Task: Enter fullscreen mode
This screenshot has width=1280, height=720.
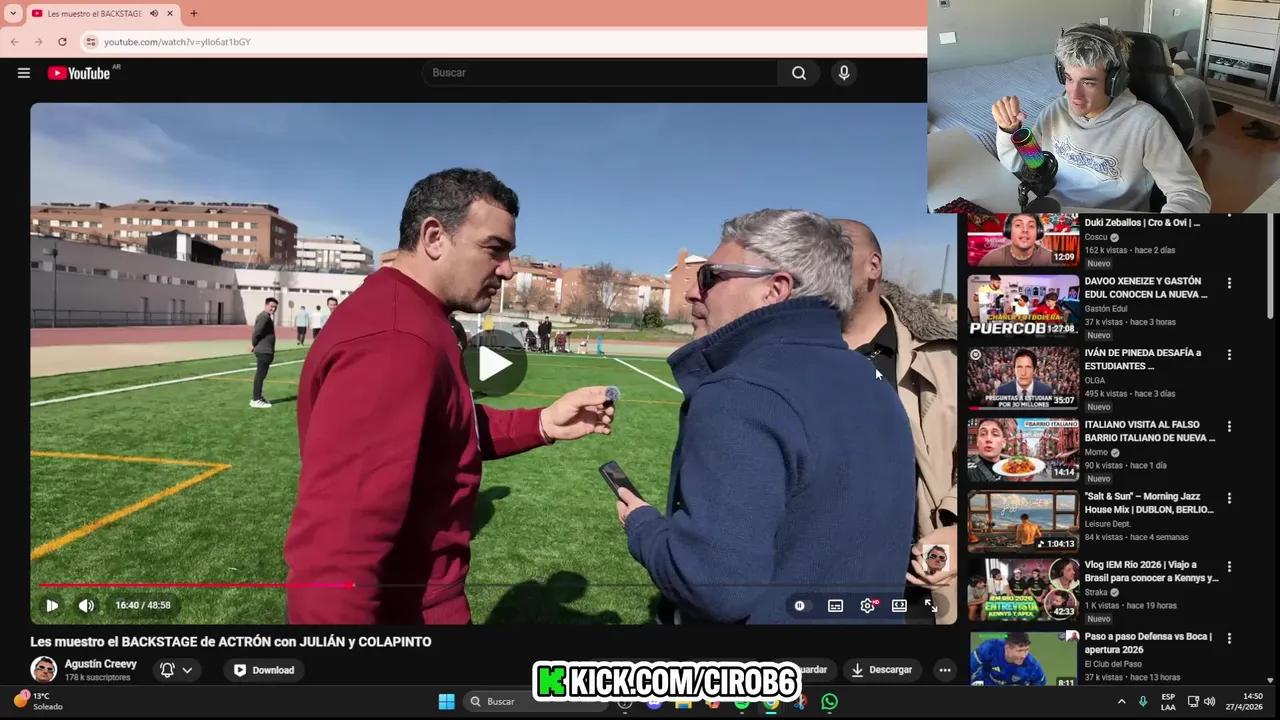Action: point(931,605)
